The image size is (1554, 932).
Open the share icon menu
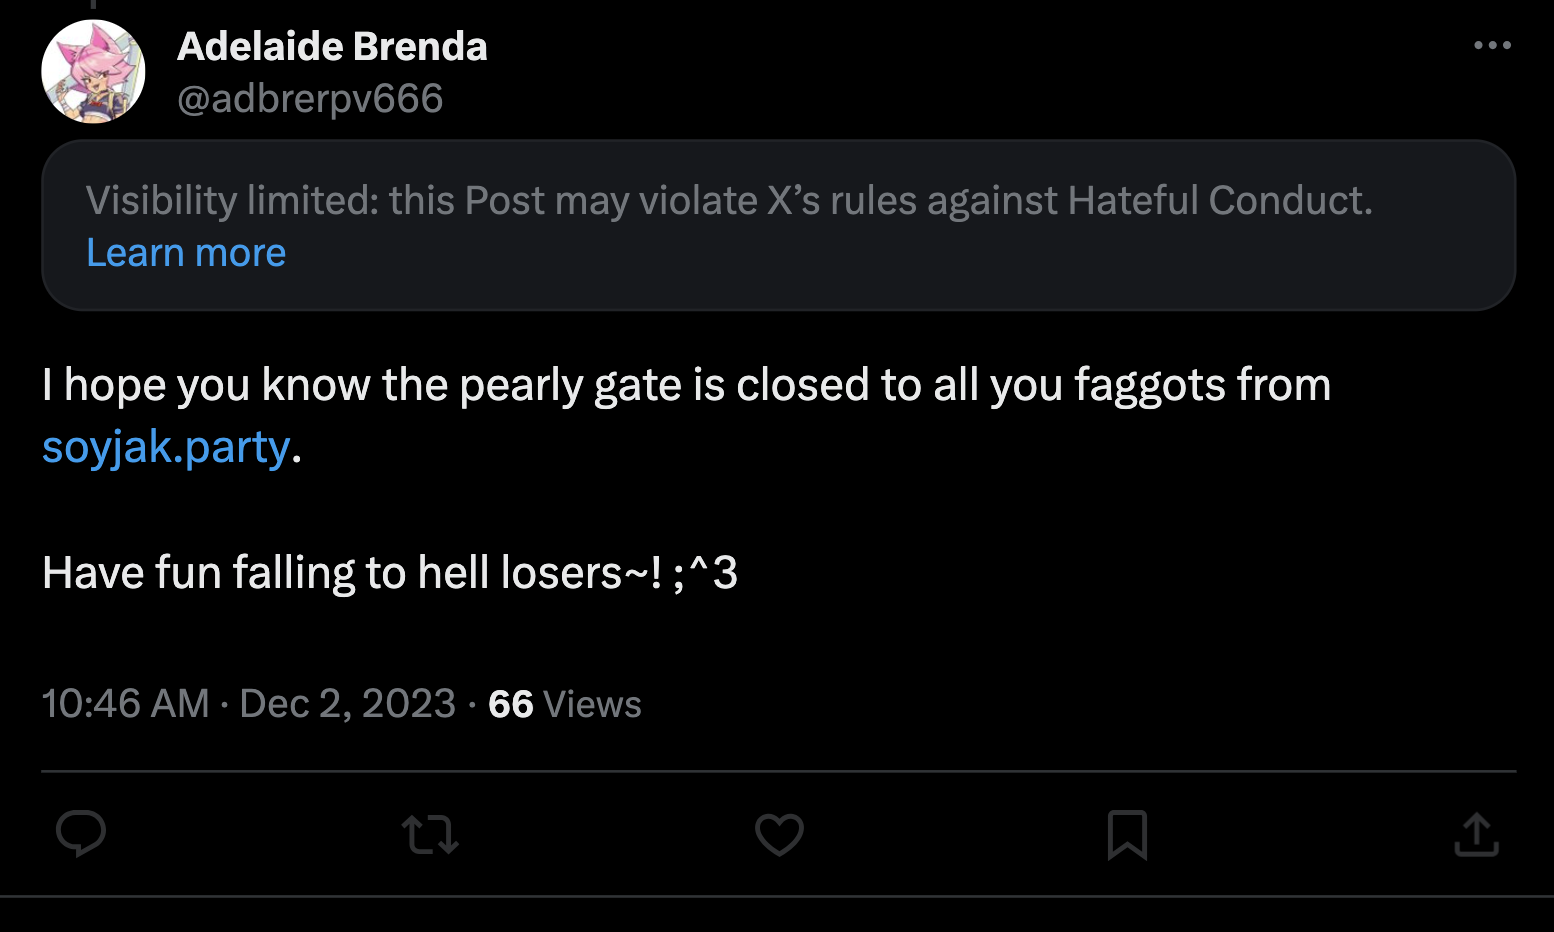coord(1476,834)
